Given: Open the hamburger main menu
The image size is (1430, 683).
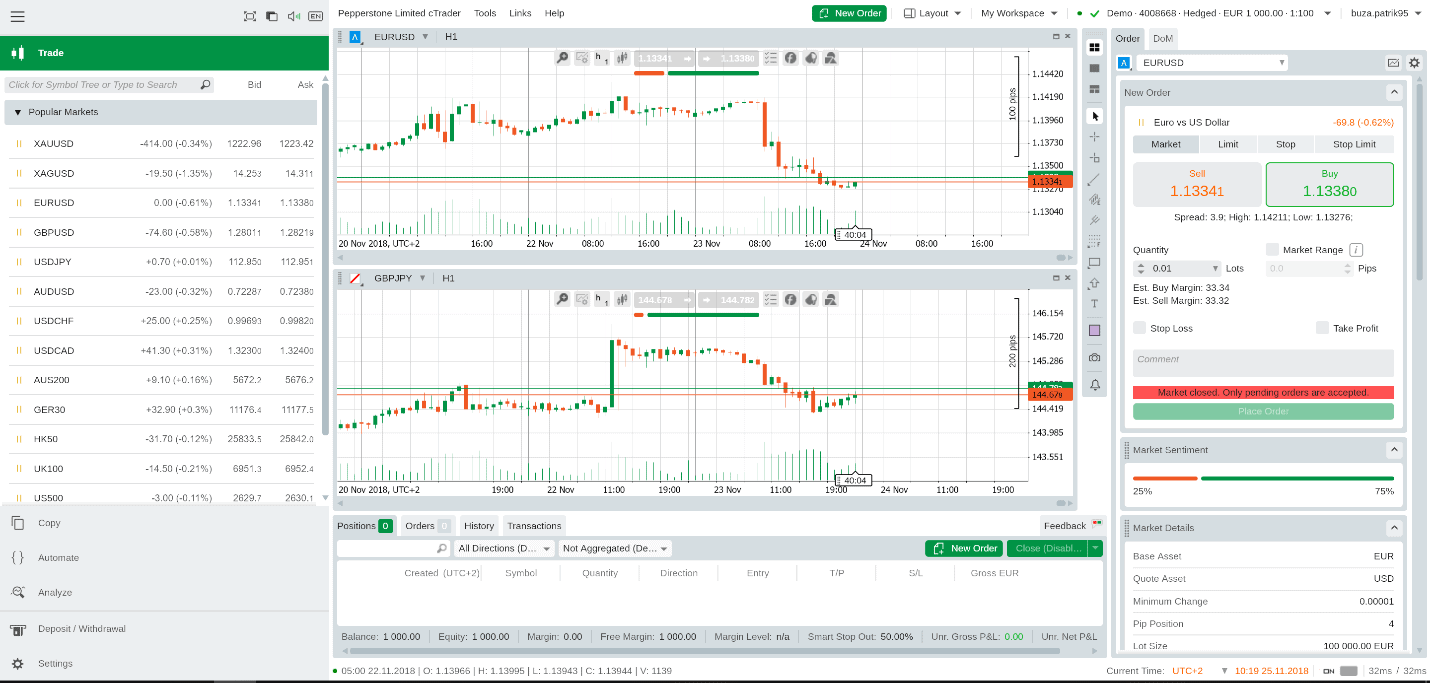Looking at the screenshot, I should [17, 16].
